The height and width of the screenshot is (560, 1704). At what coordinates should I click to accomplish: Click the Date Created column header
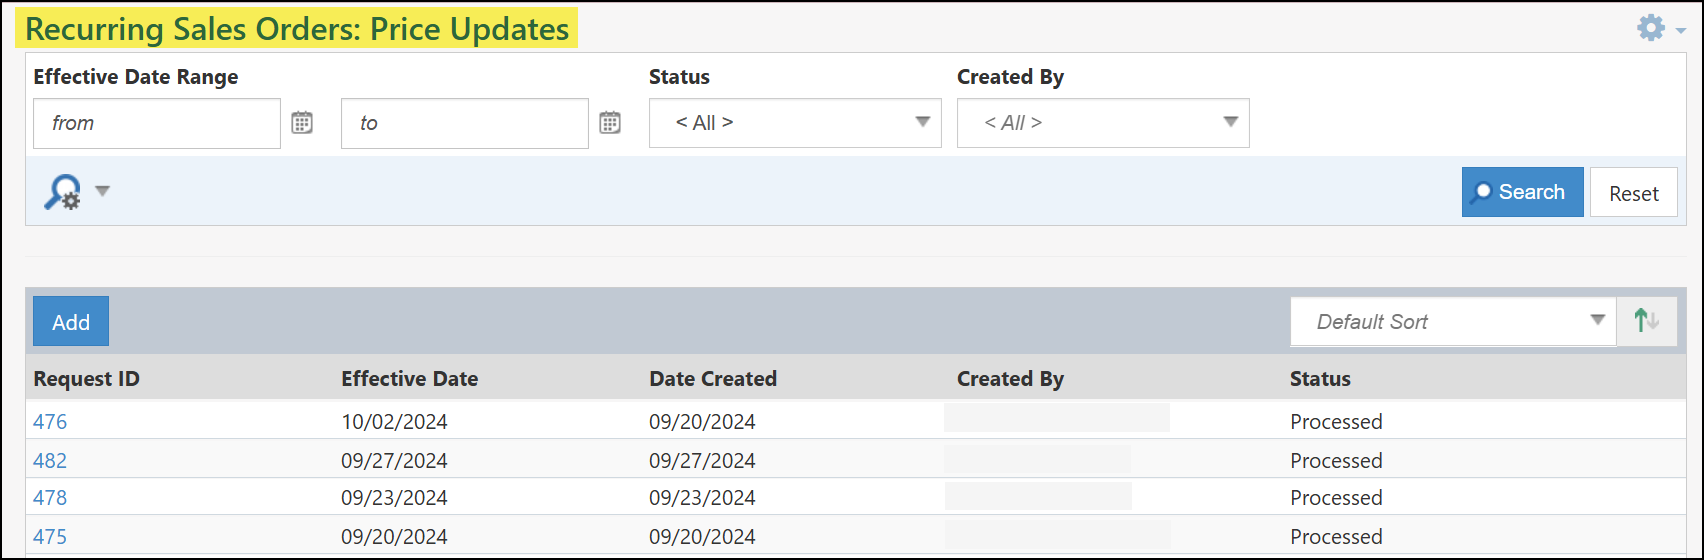tap(713, 379)
